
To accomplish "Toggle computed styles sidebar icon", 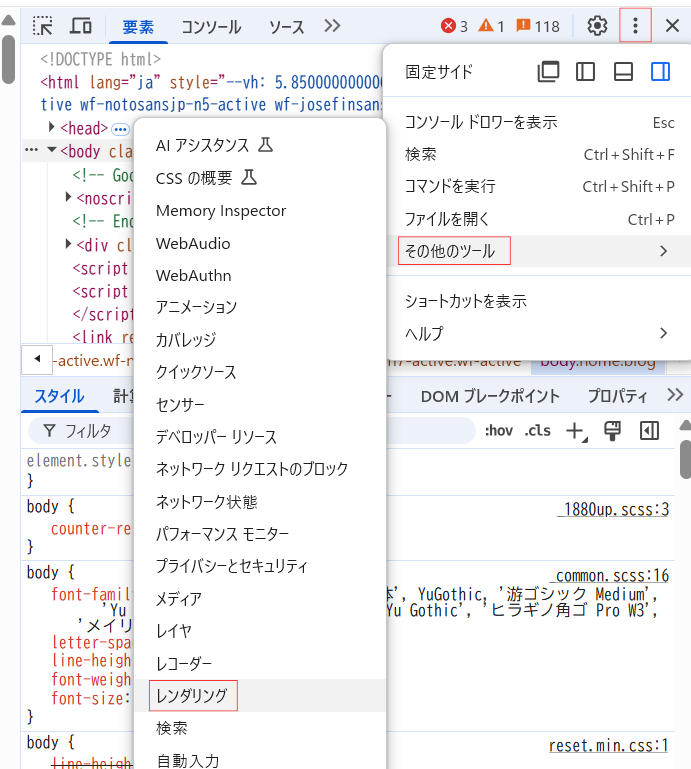I will [649, 431].
